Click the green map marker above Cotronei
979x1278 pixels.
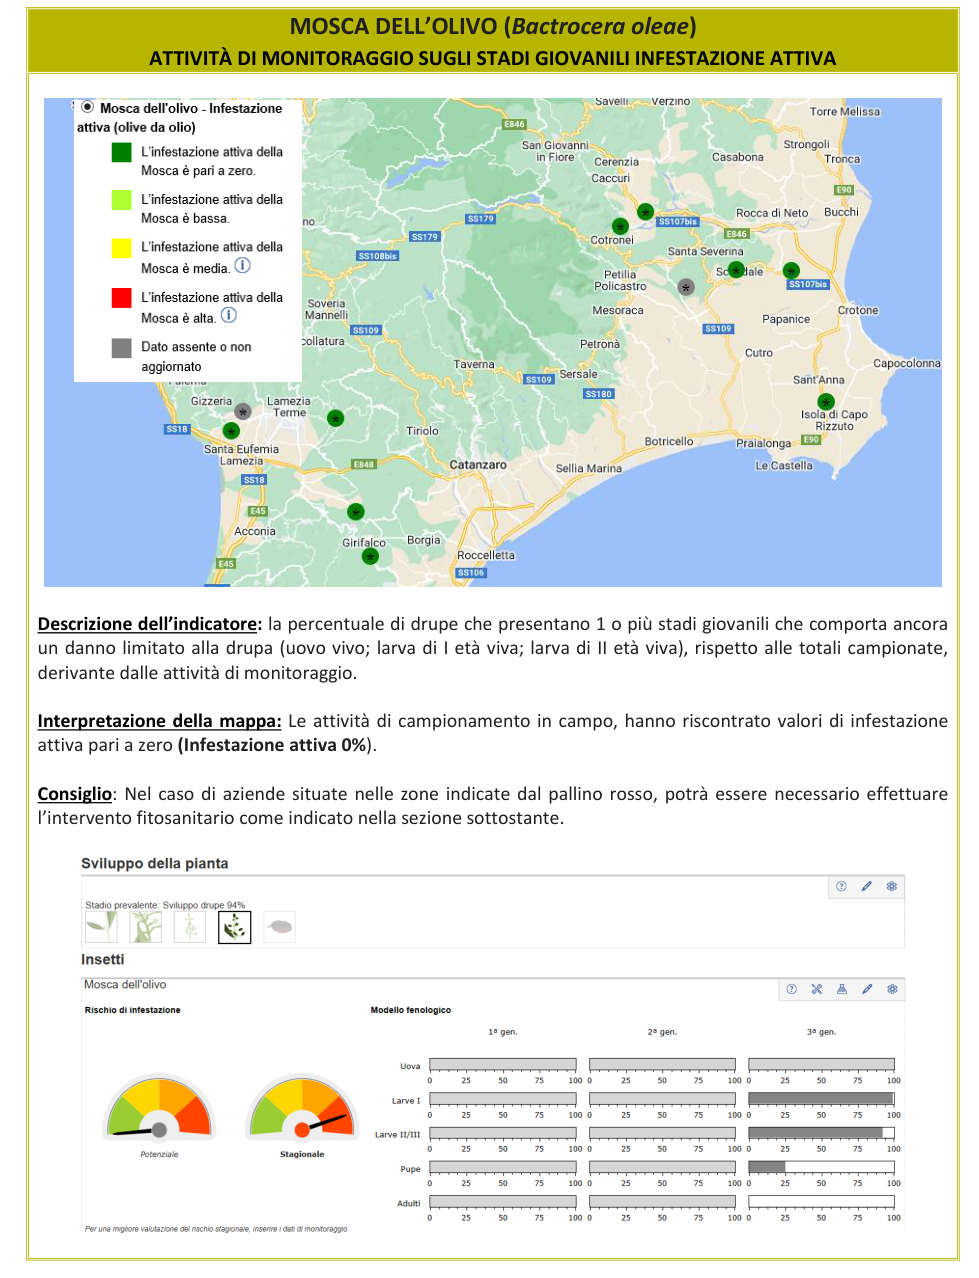pos(620,227)
